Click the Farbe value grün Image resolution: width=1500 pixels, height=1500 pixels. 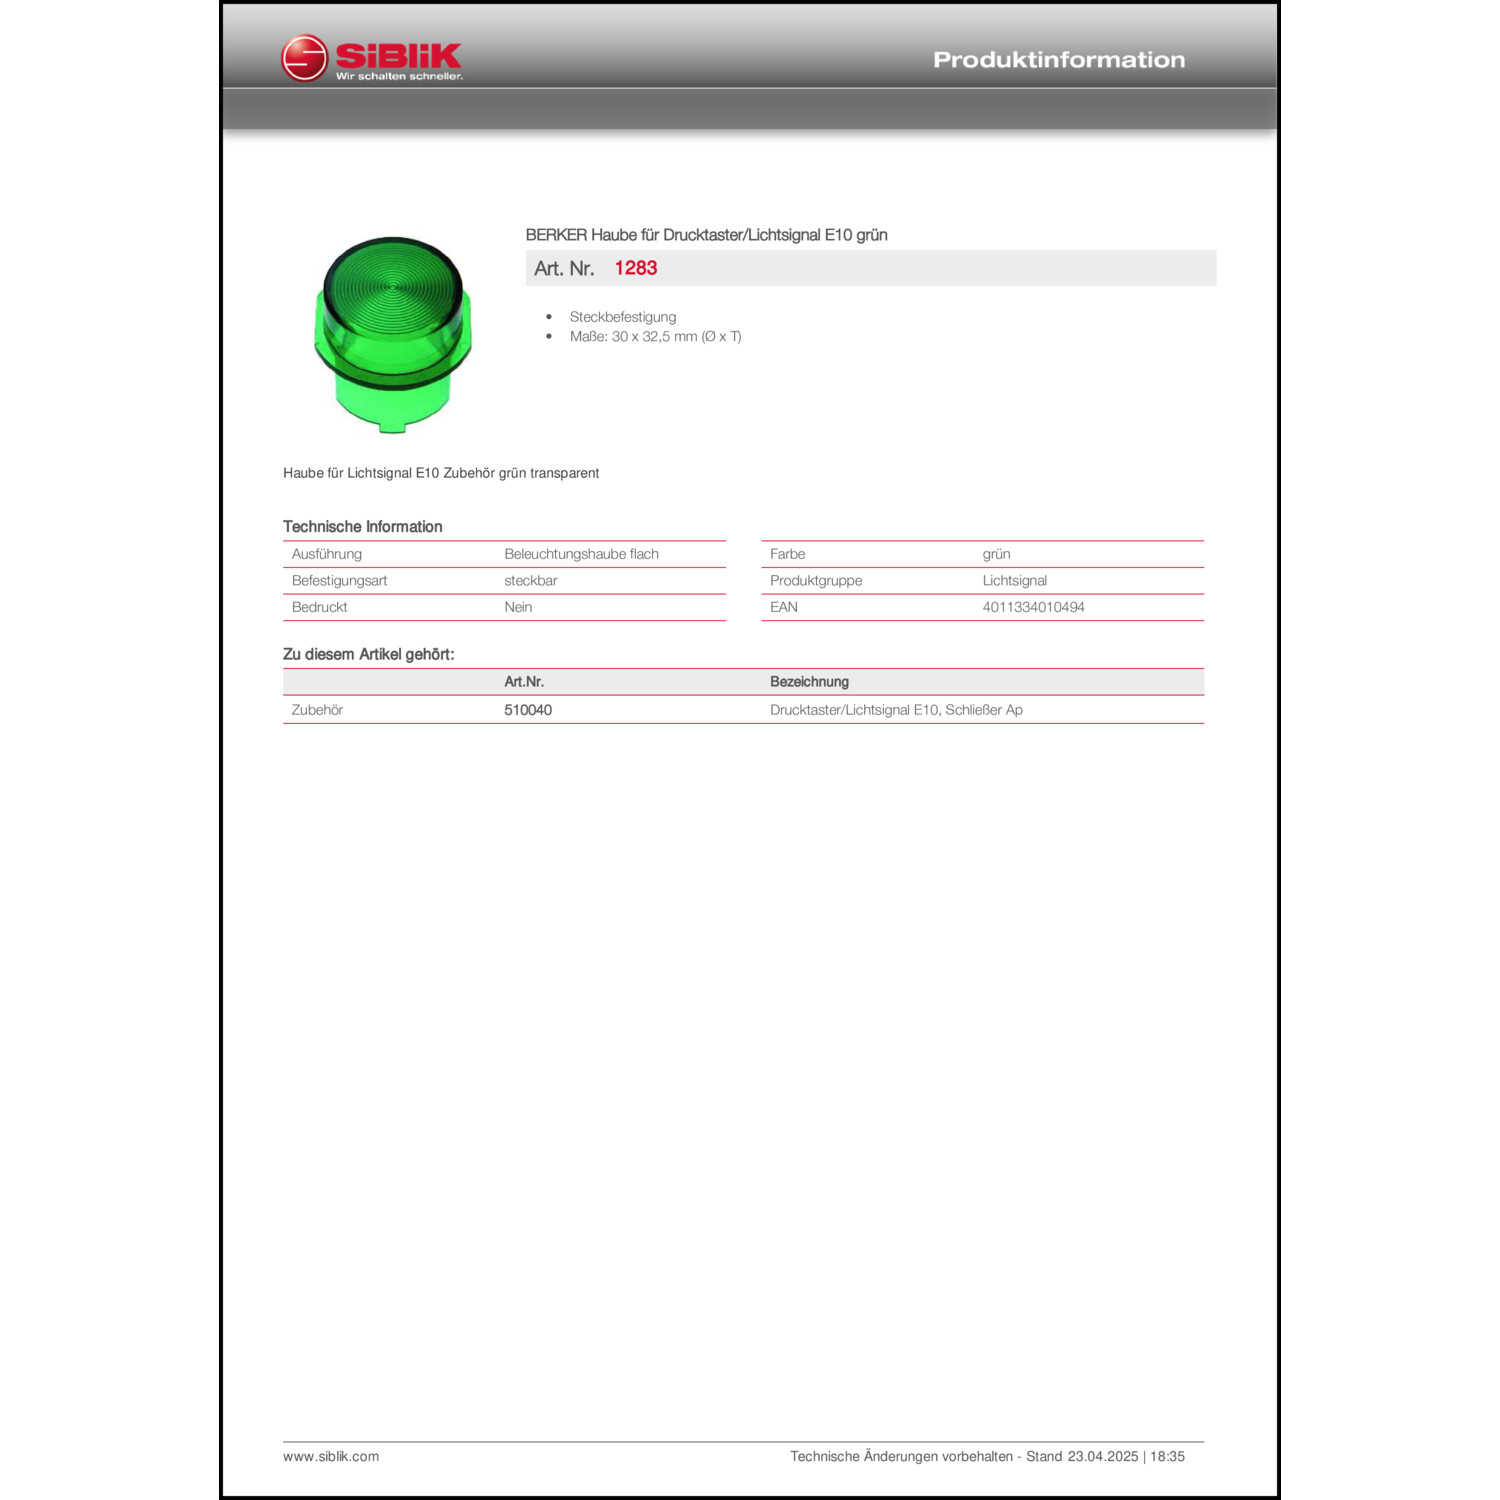point(996,554)
